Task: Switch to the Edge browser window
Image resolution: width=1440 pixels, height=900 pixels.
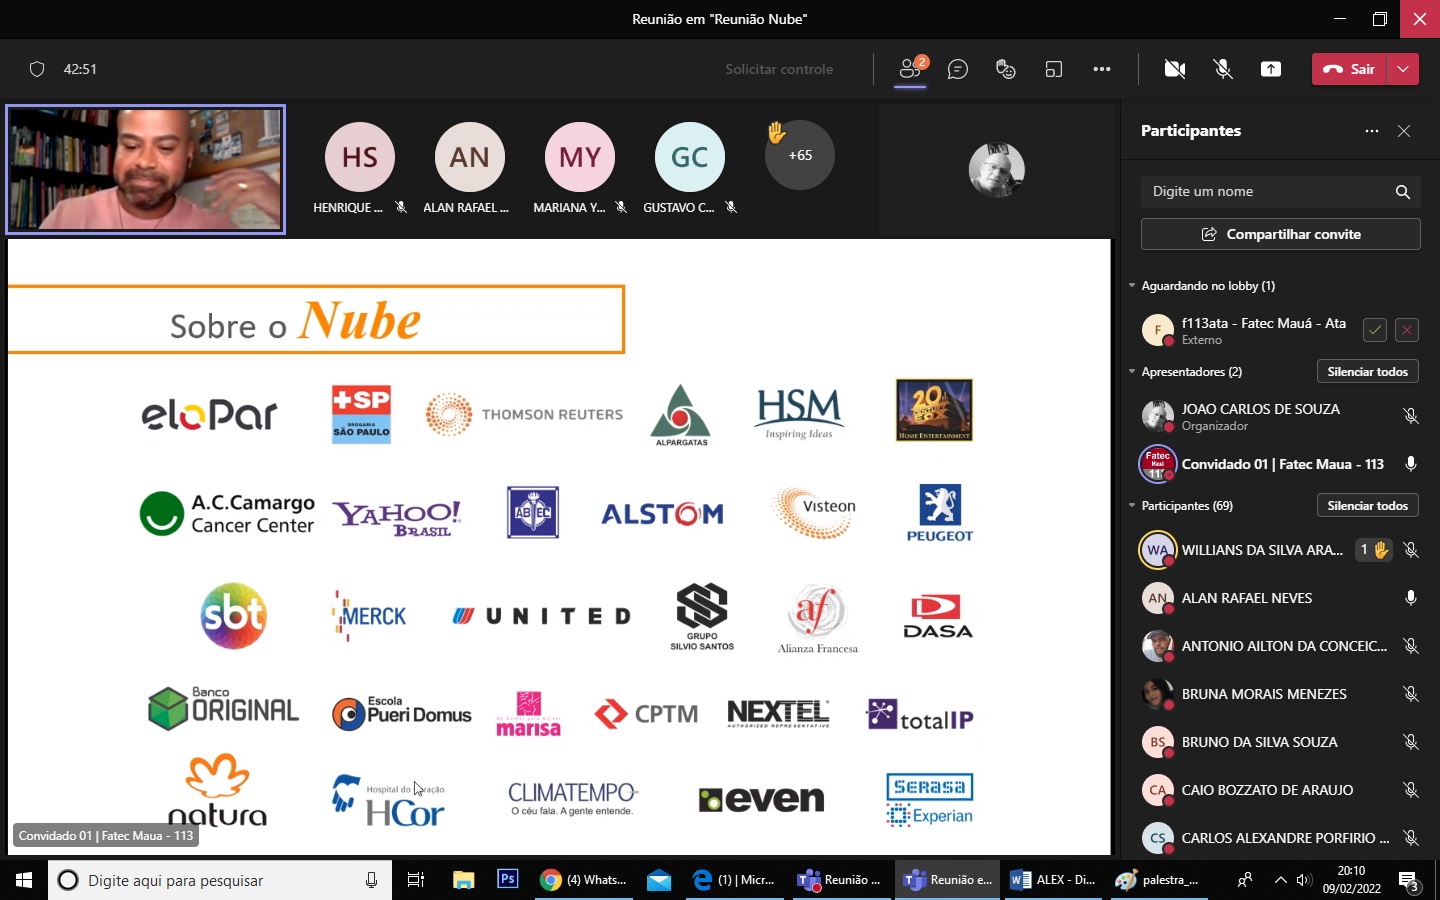Action: (x=734, y=880)
